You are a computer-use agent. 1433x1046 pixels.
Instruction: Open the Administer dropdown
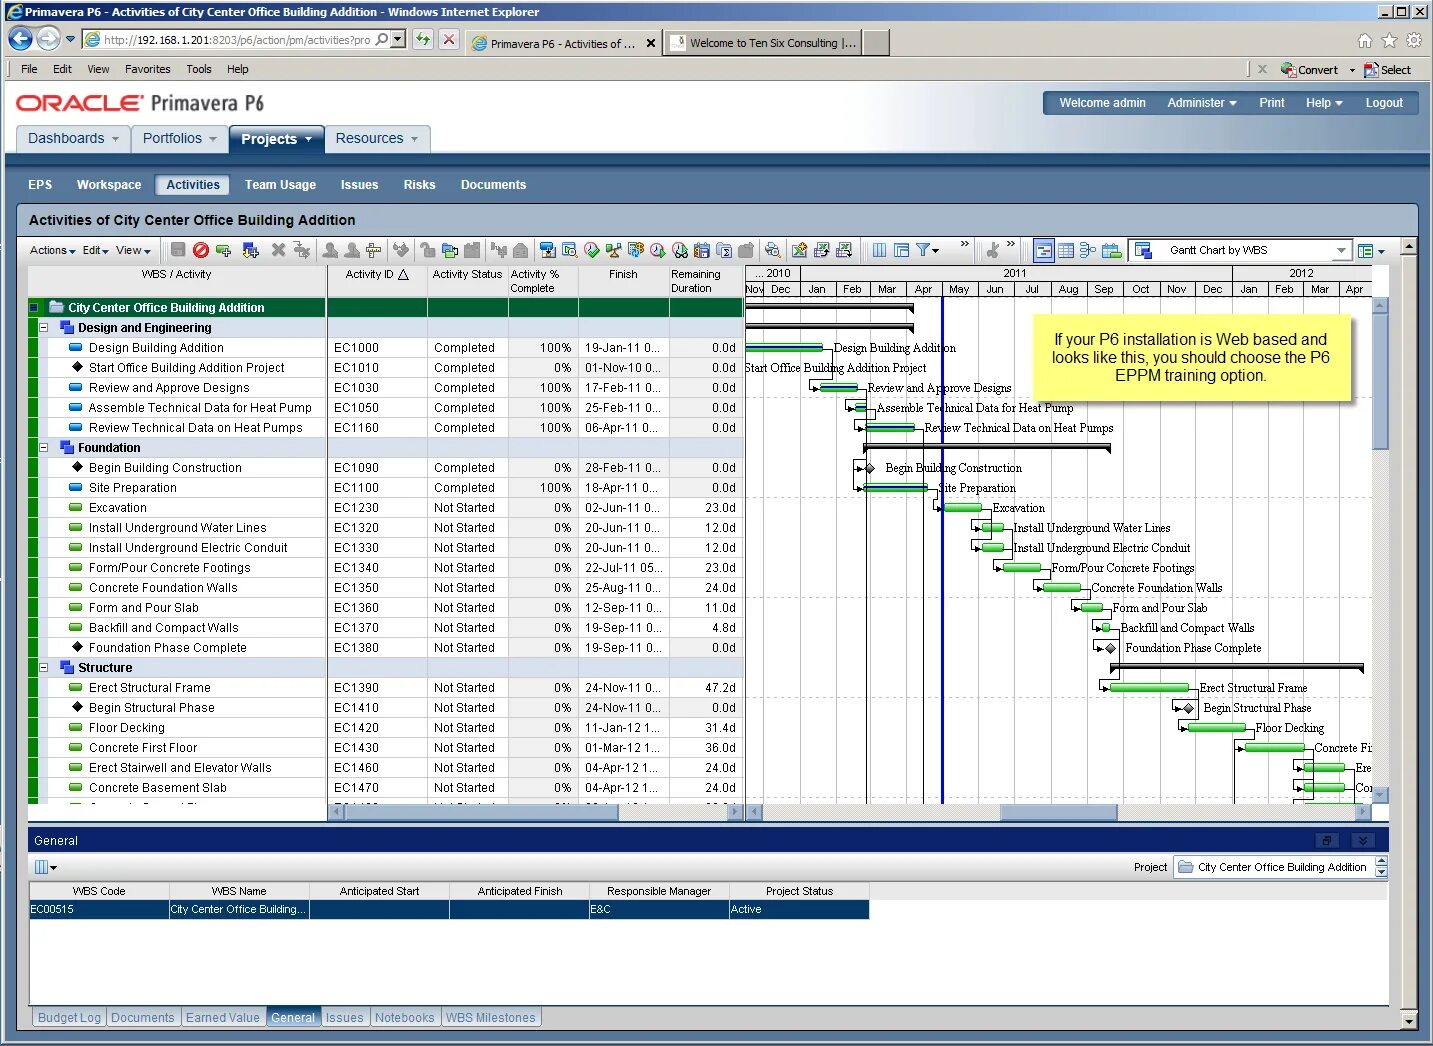click(1202, 103)
